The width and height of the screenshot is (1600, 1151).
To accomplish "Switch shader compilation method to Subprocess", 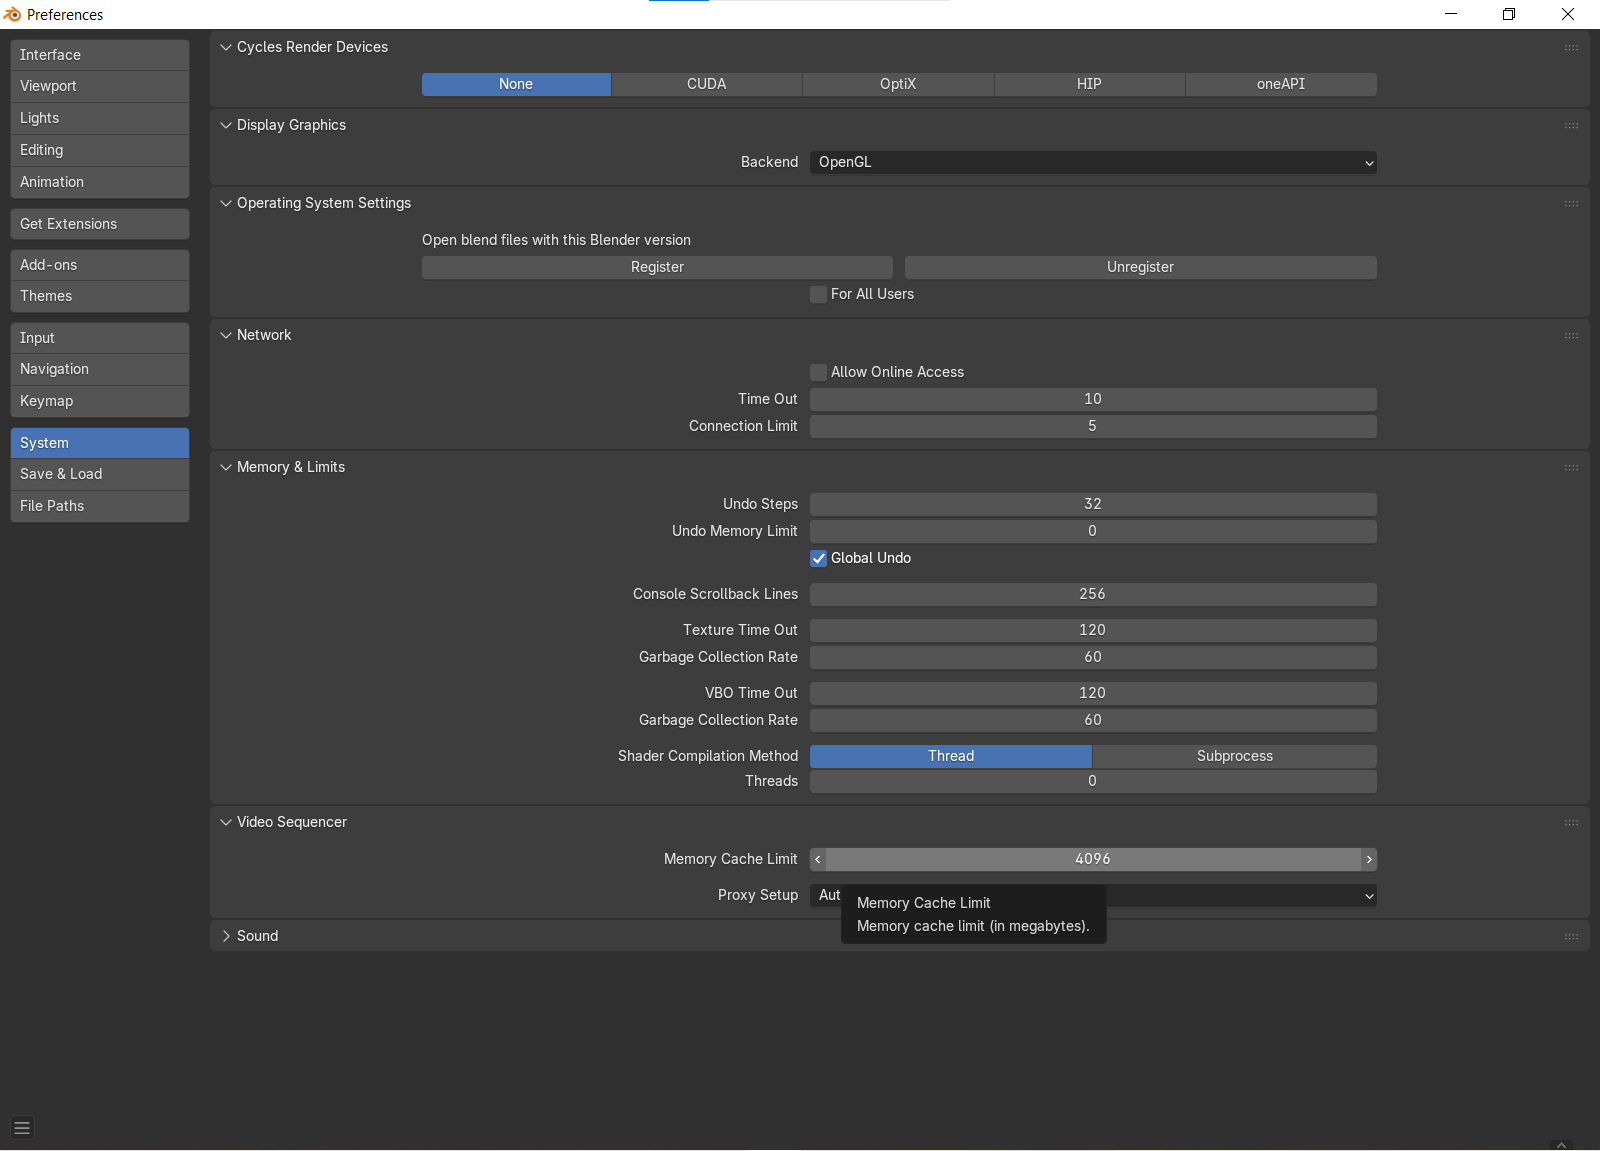I will point(1235,756).
